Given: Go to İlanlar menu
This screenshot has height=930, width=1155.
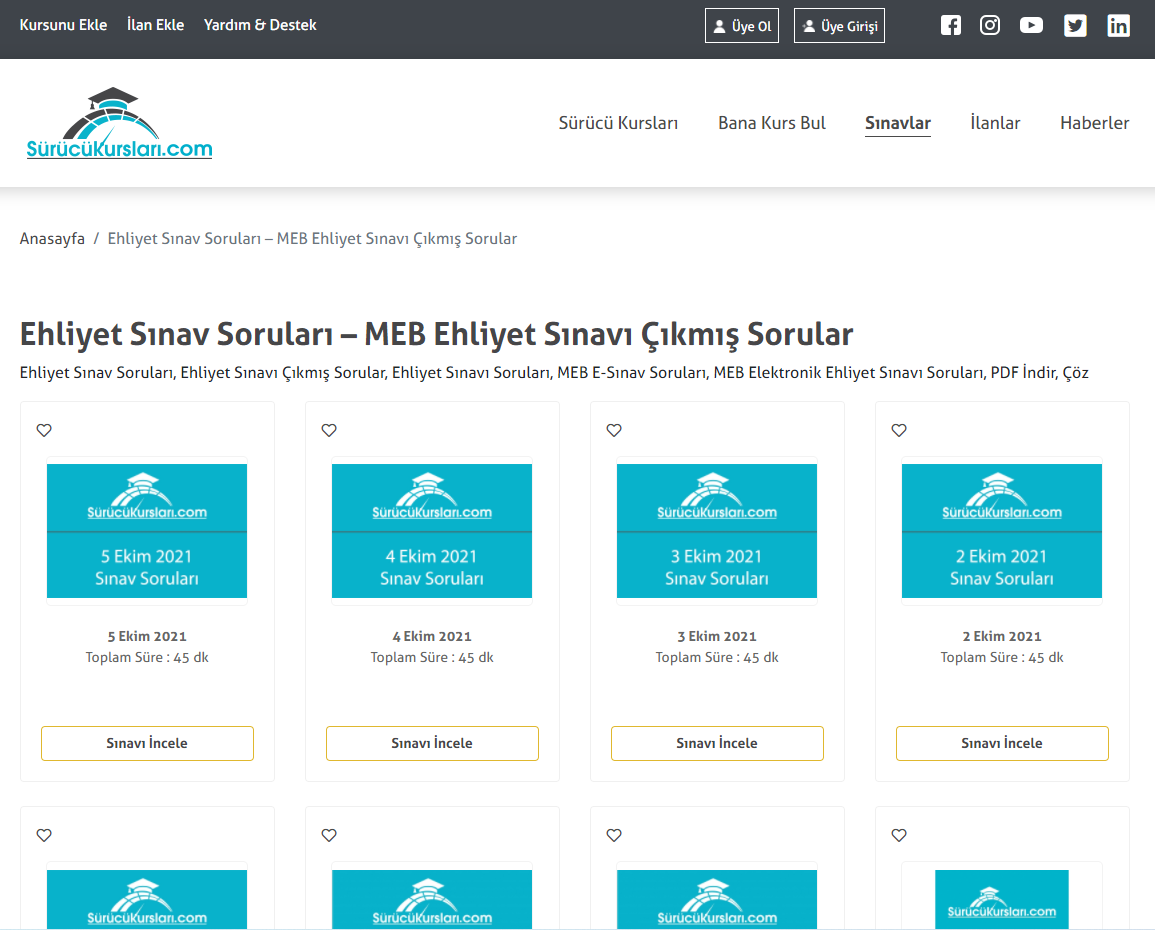Looking at the screenshot, I should tap(995, 123).
